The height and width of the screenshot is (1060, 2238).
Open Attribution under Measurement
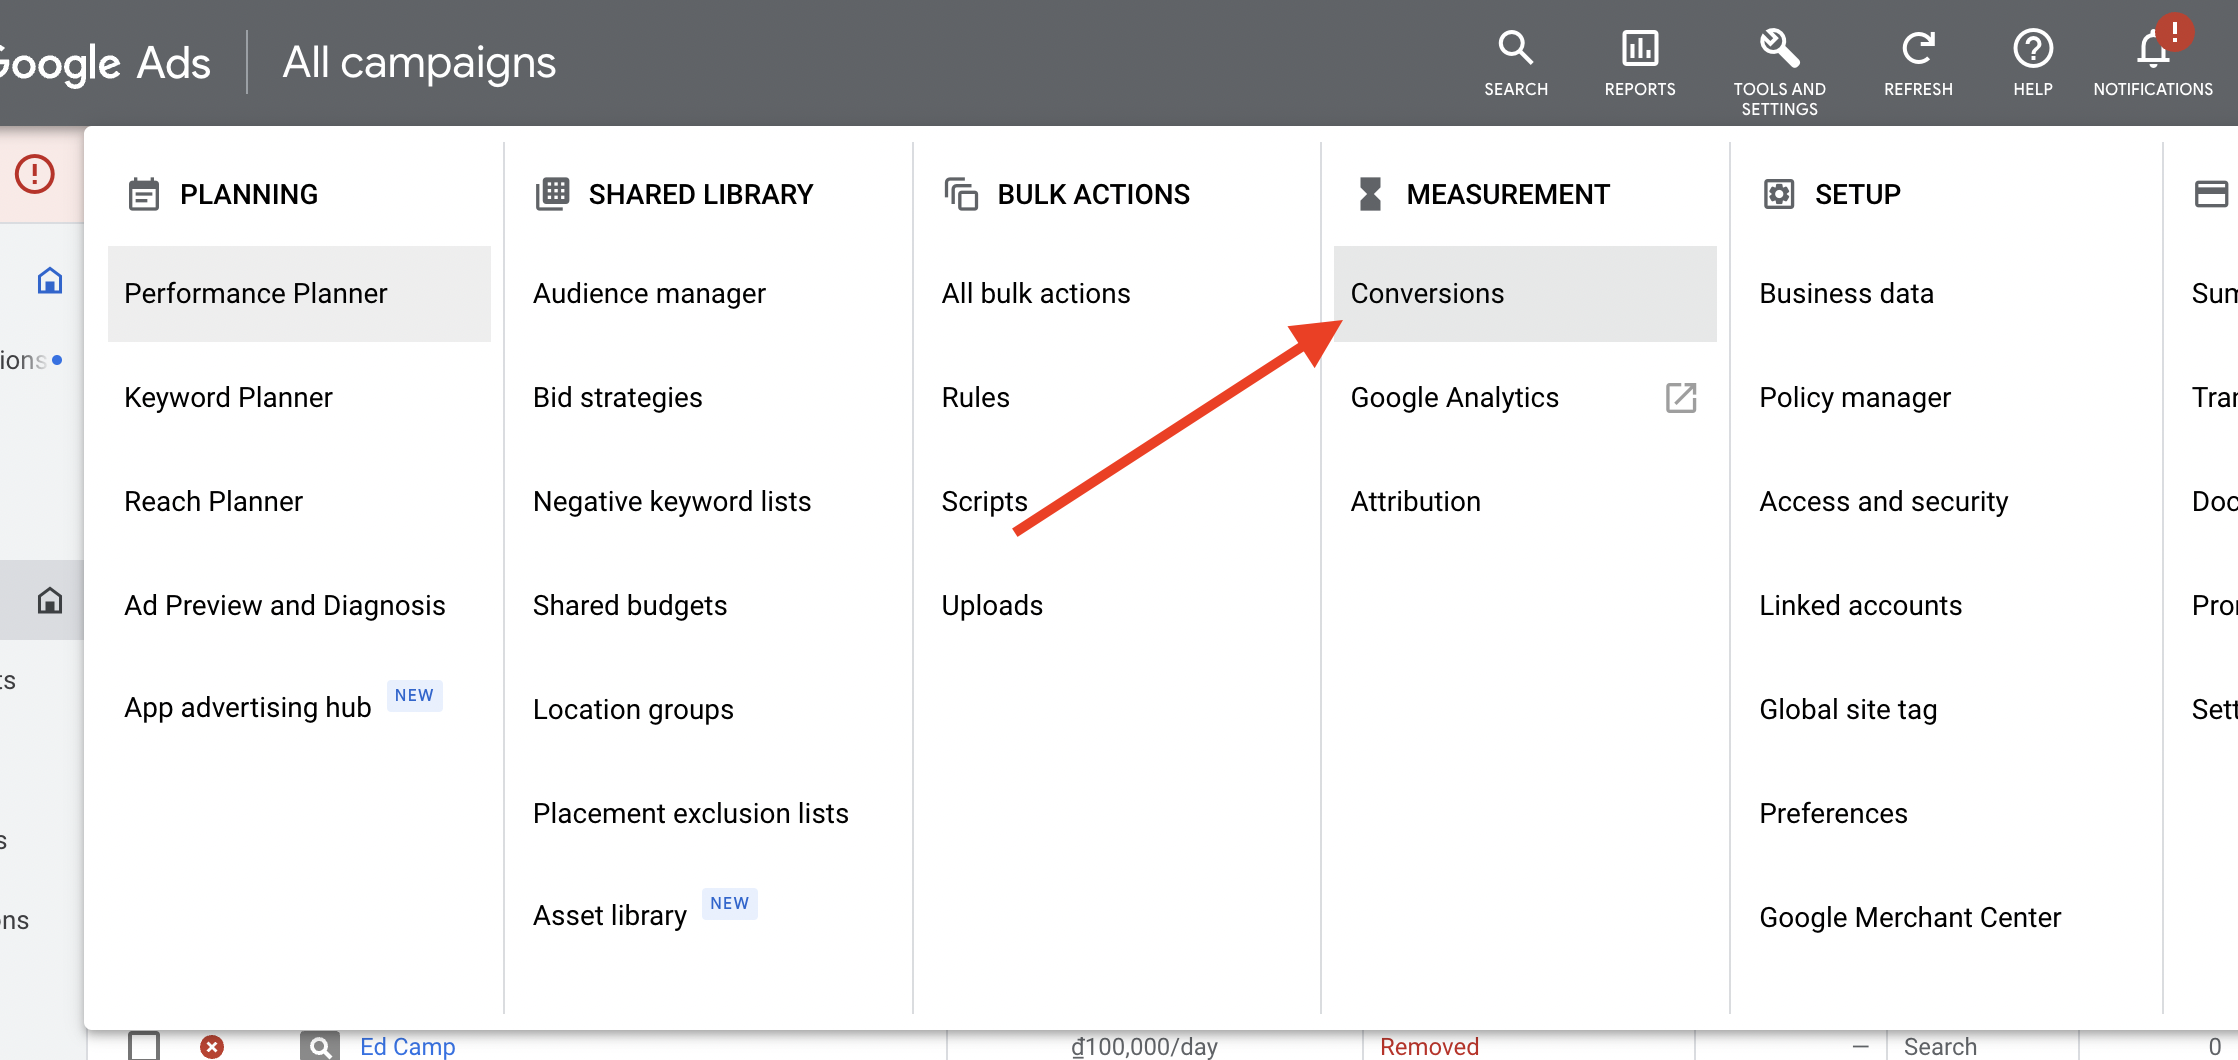(1416, 502)
